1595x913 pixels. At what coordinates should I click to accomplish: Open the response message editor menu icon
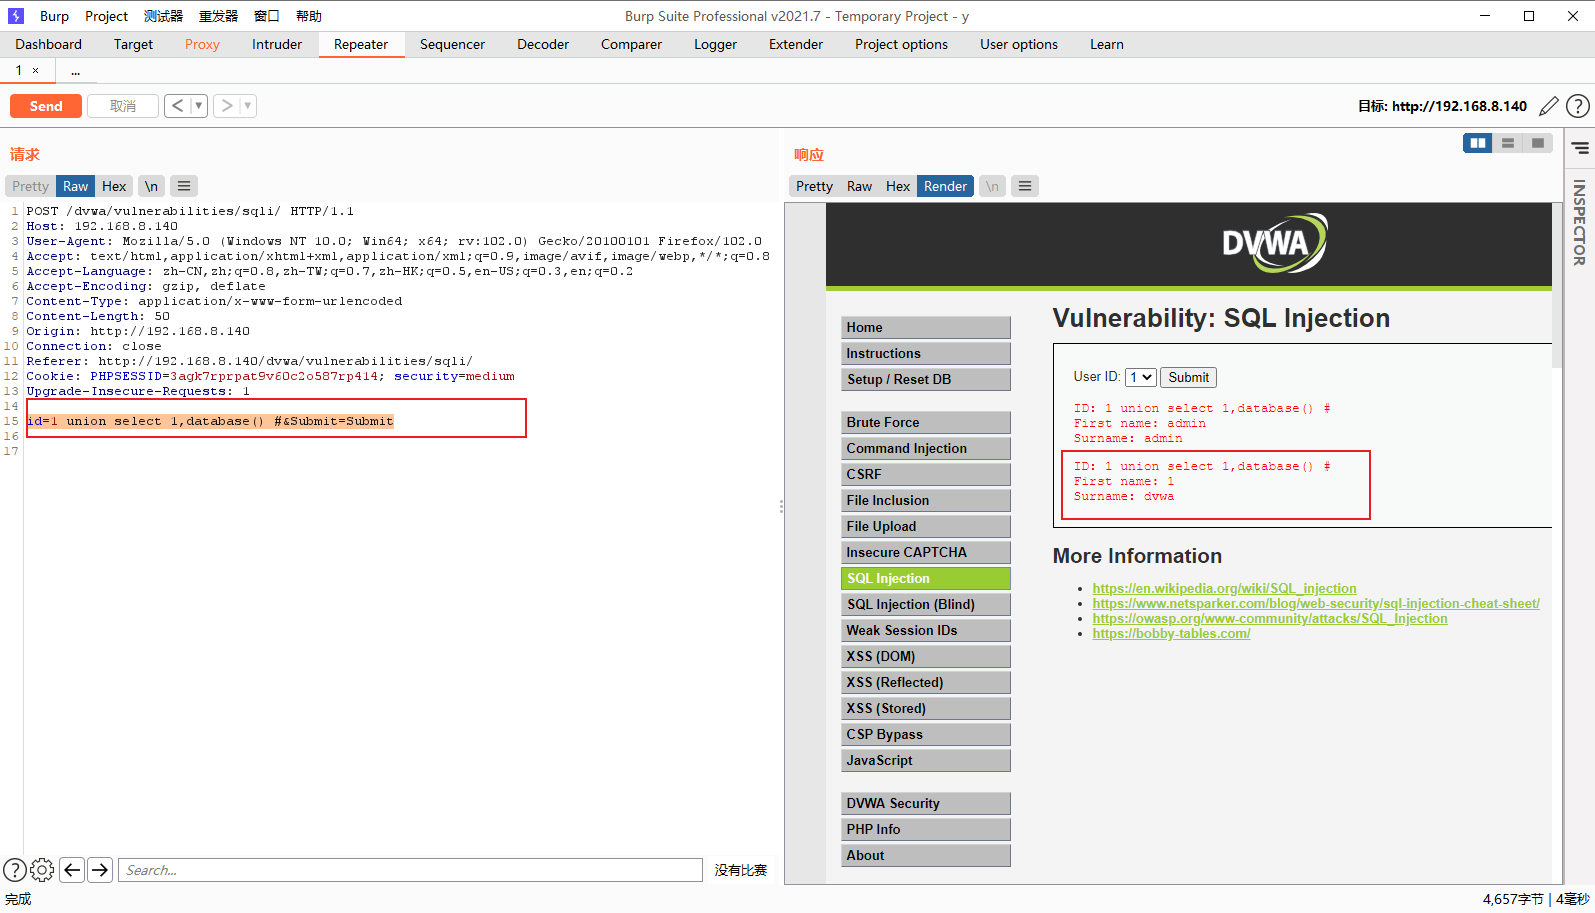pos(1025,186)
